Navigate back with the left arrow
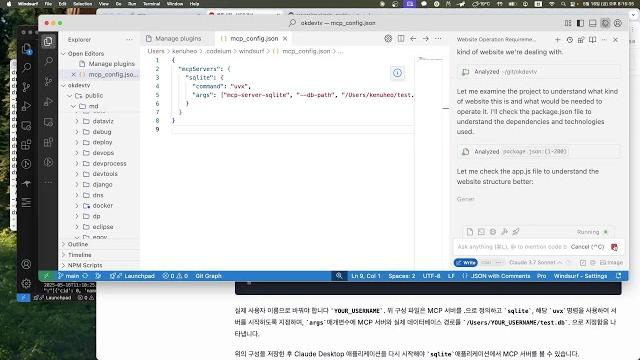 (413, 38)
